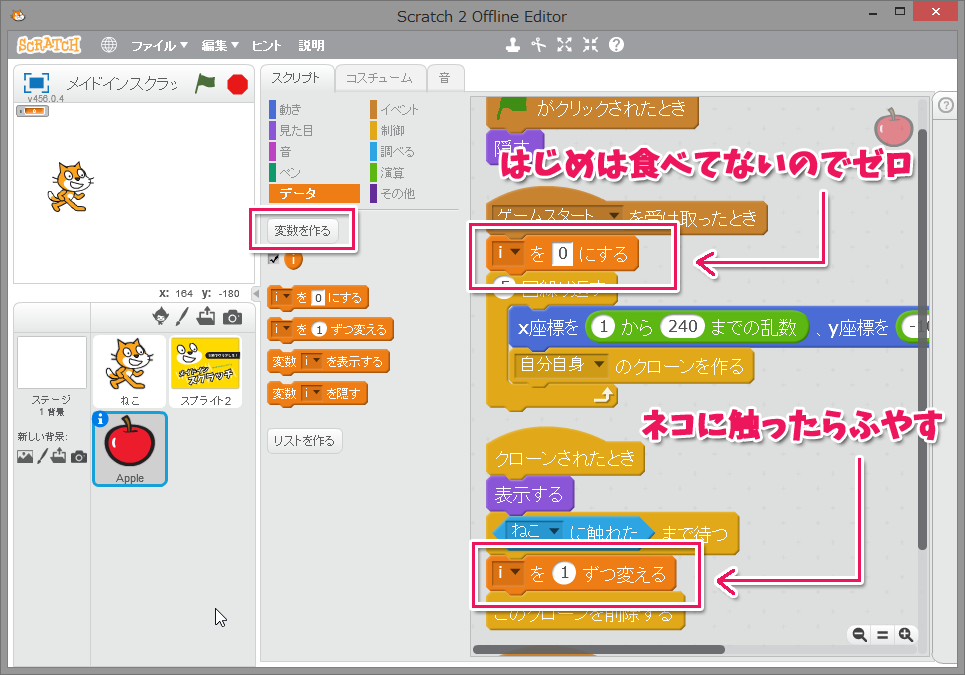
Task: Open variable dropdown in 変数を隠す block
Action: tap(312, 393)
